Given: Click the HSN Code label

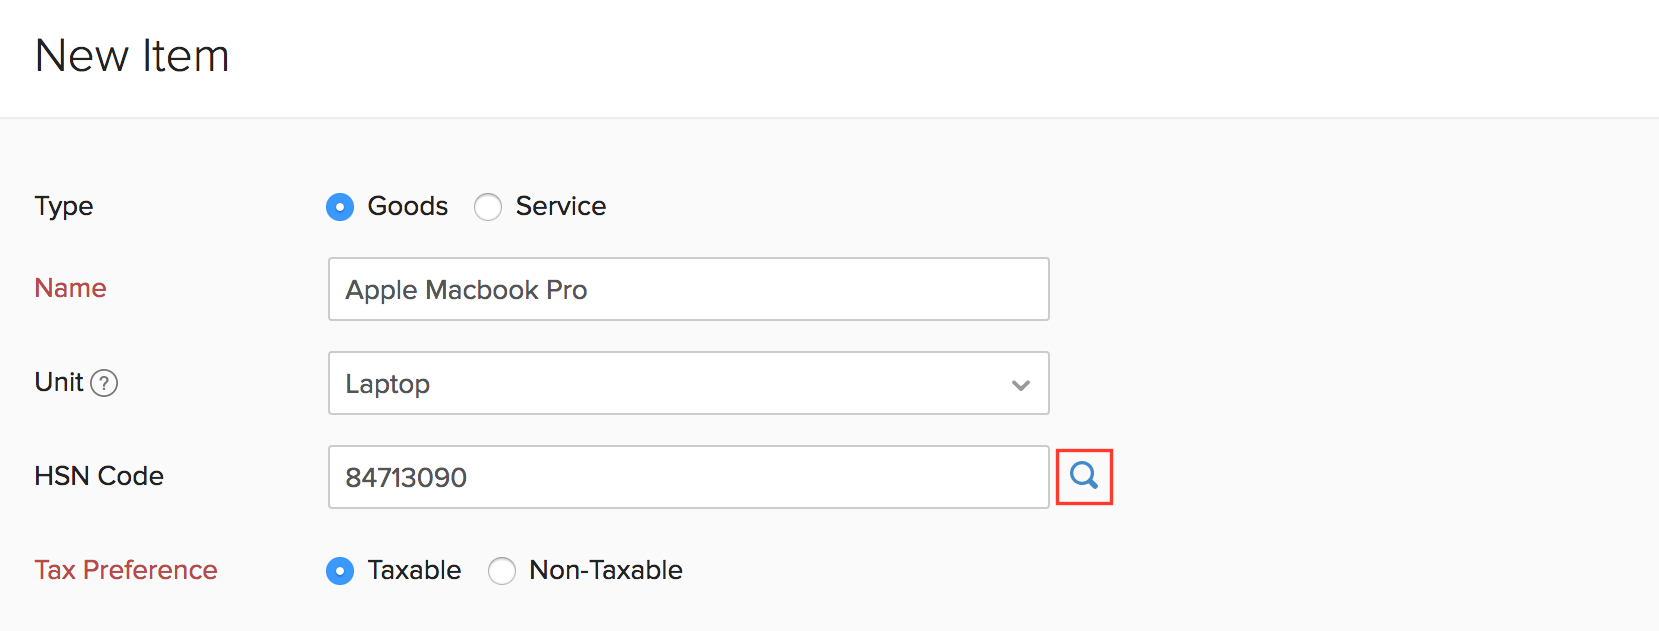Looking at the screenshot, I should click(98, 477).
